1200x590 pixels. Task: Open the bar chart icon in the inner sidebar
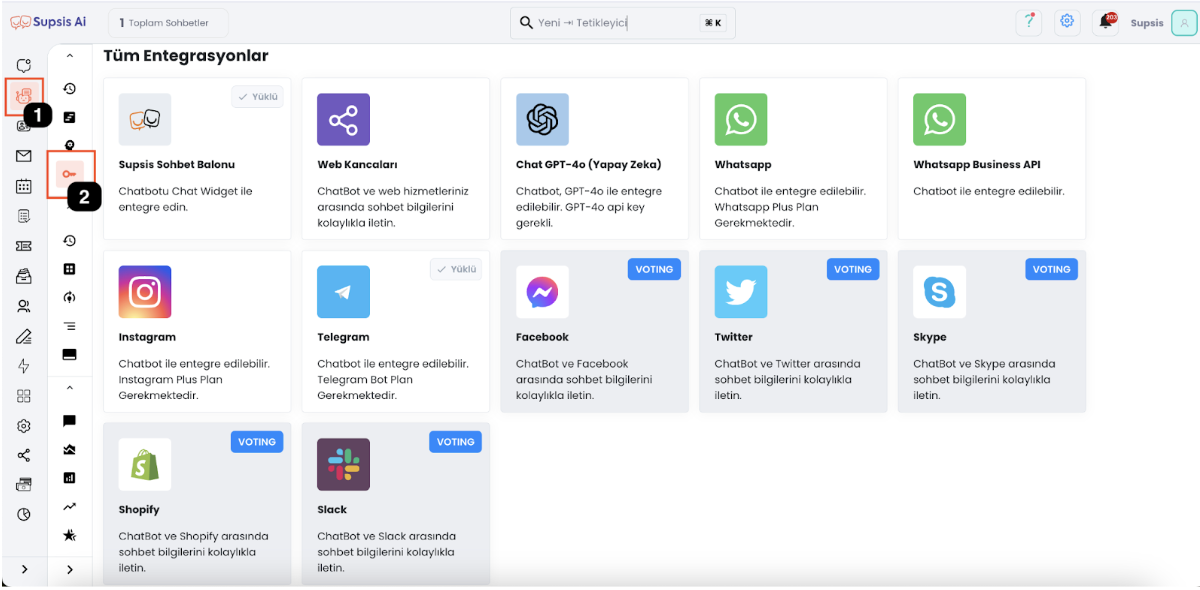[69, 478]
